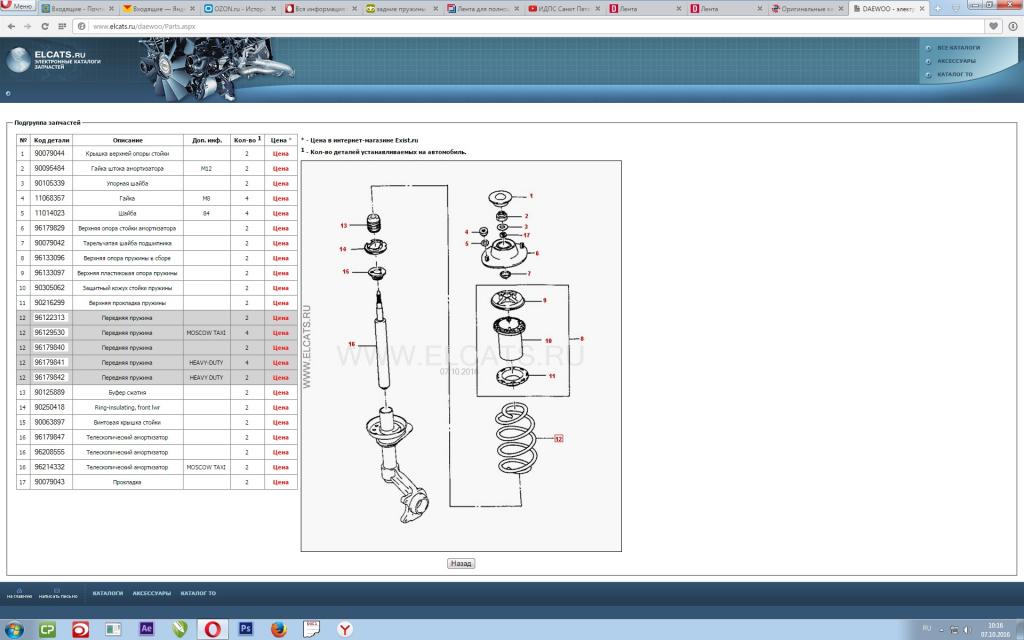Launch Photoshop from the taskbar
The width and height of the screenshot is (1024, 640).
click(x=245, y=628)
